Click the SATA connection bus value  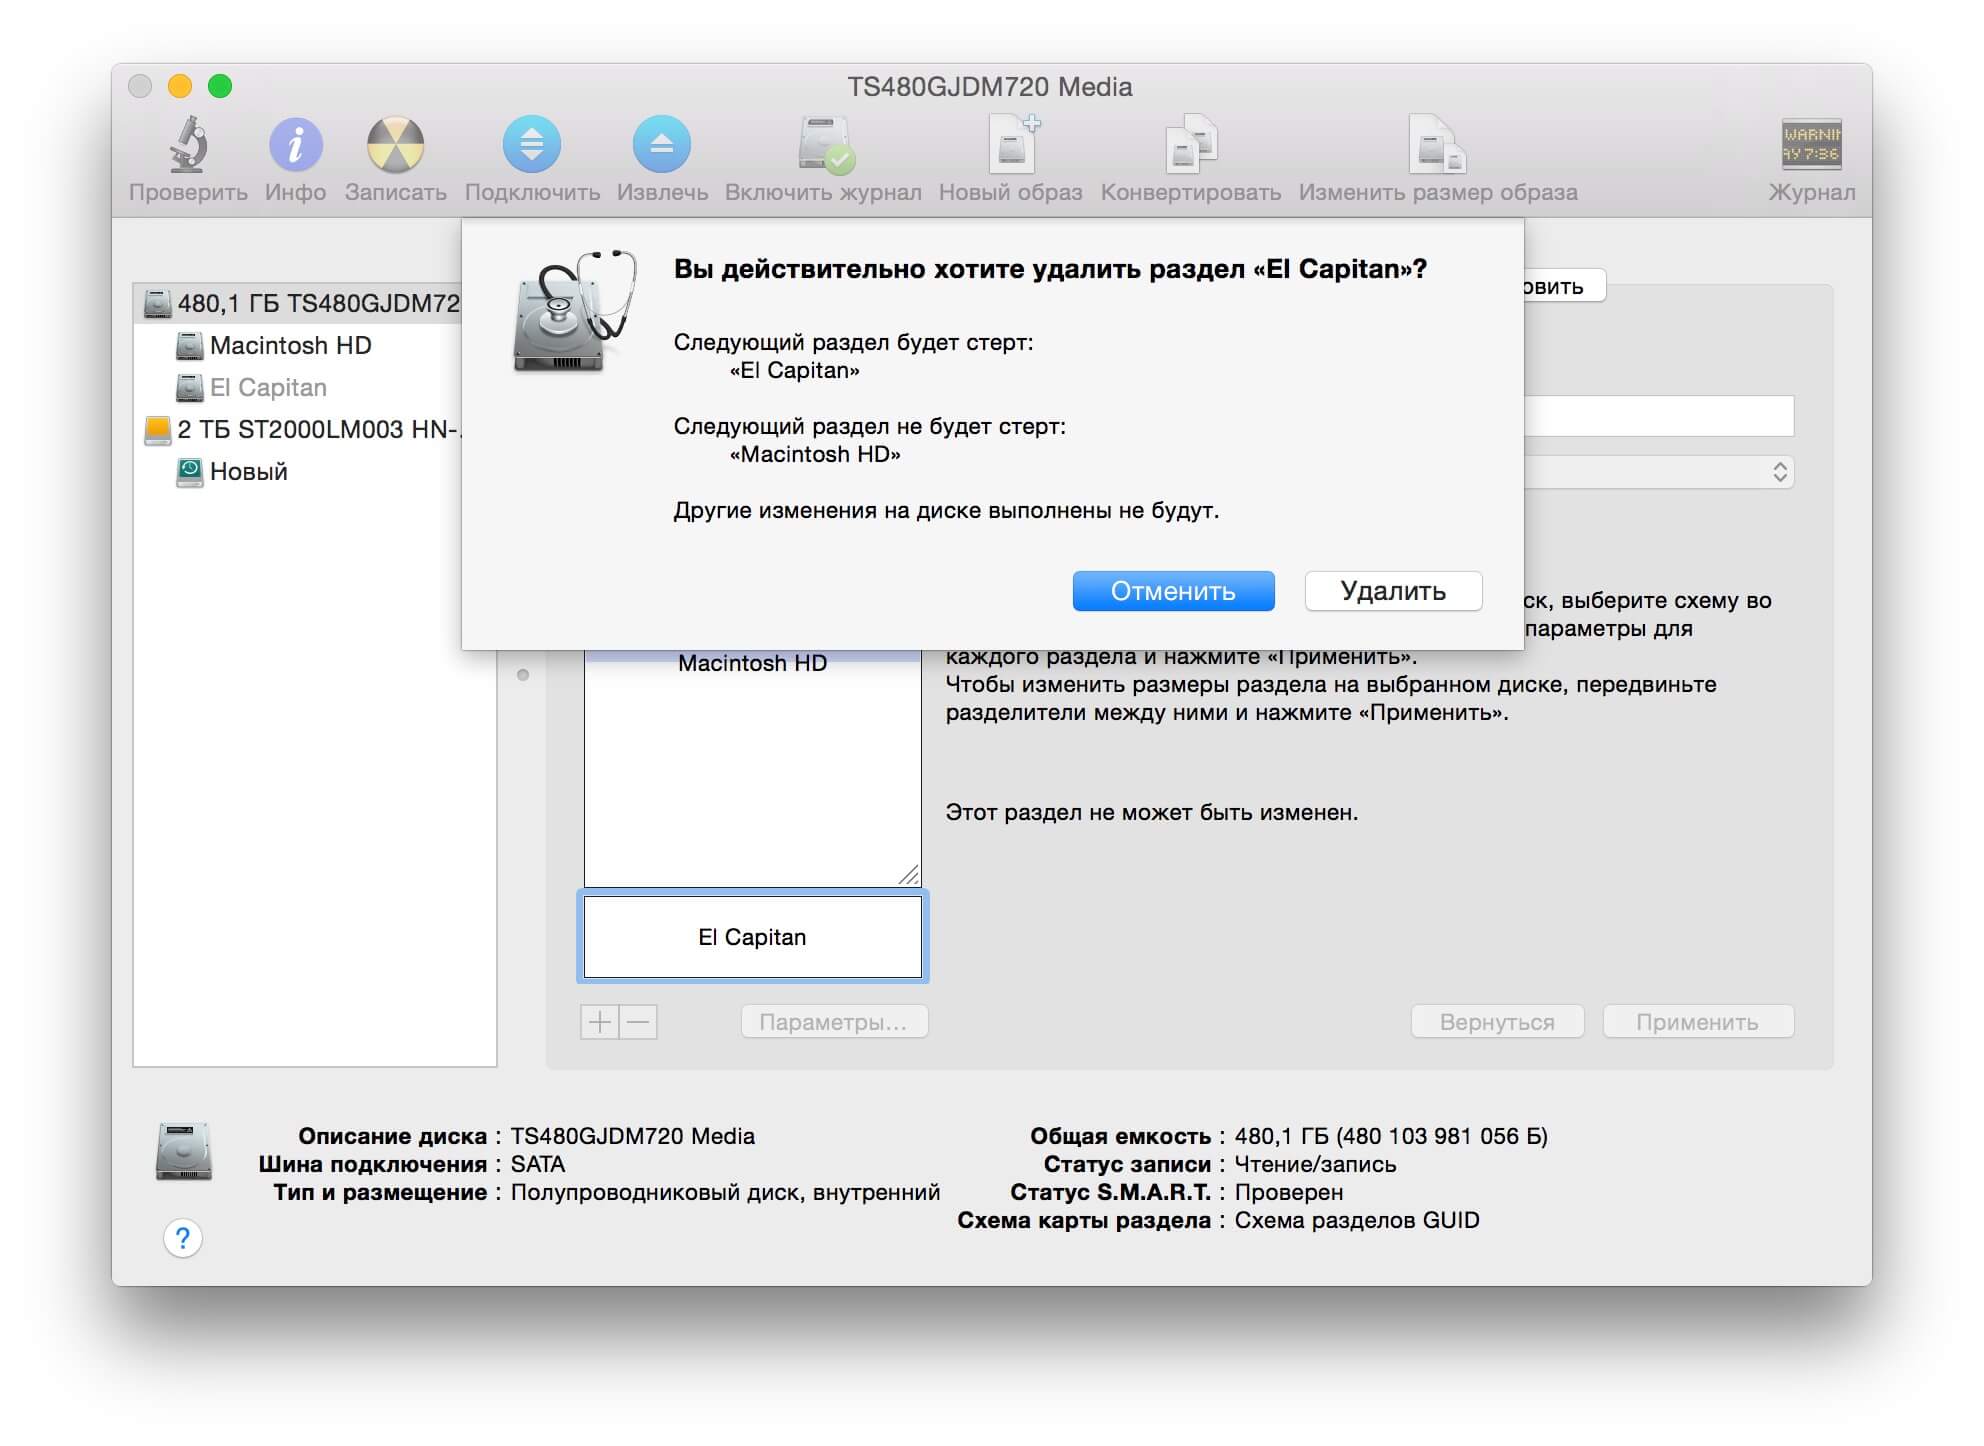pos(538,1164)
